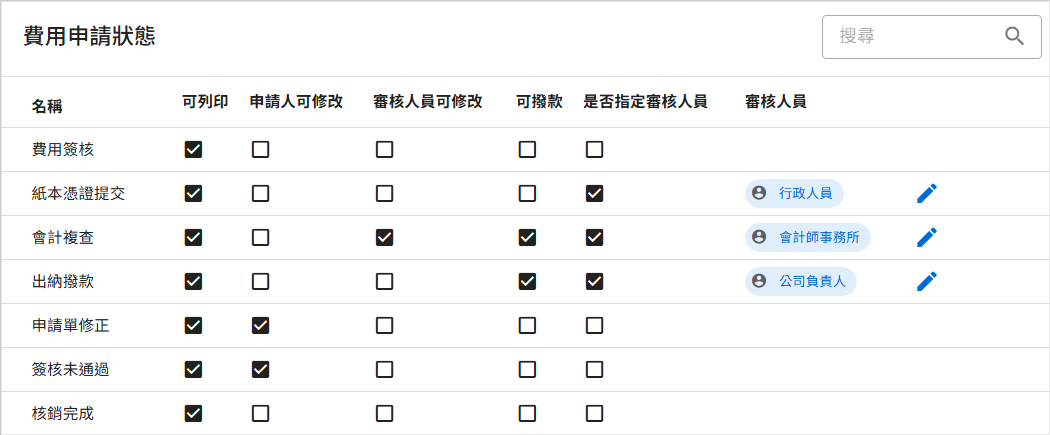This screenshot has width=1050, height=435.
Task: Disable 可撥款 for 出納撥款
Action: [528, 282]
